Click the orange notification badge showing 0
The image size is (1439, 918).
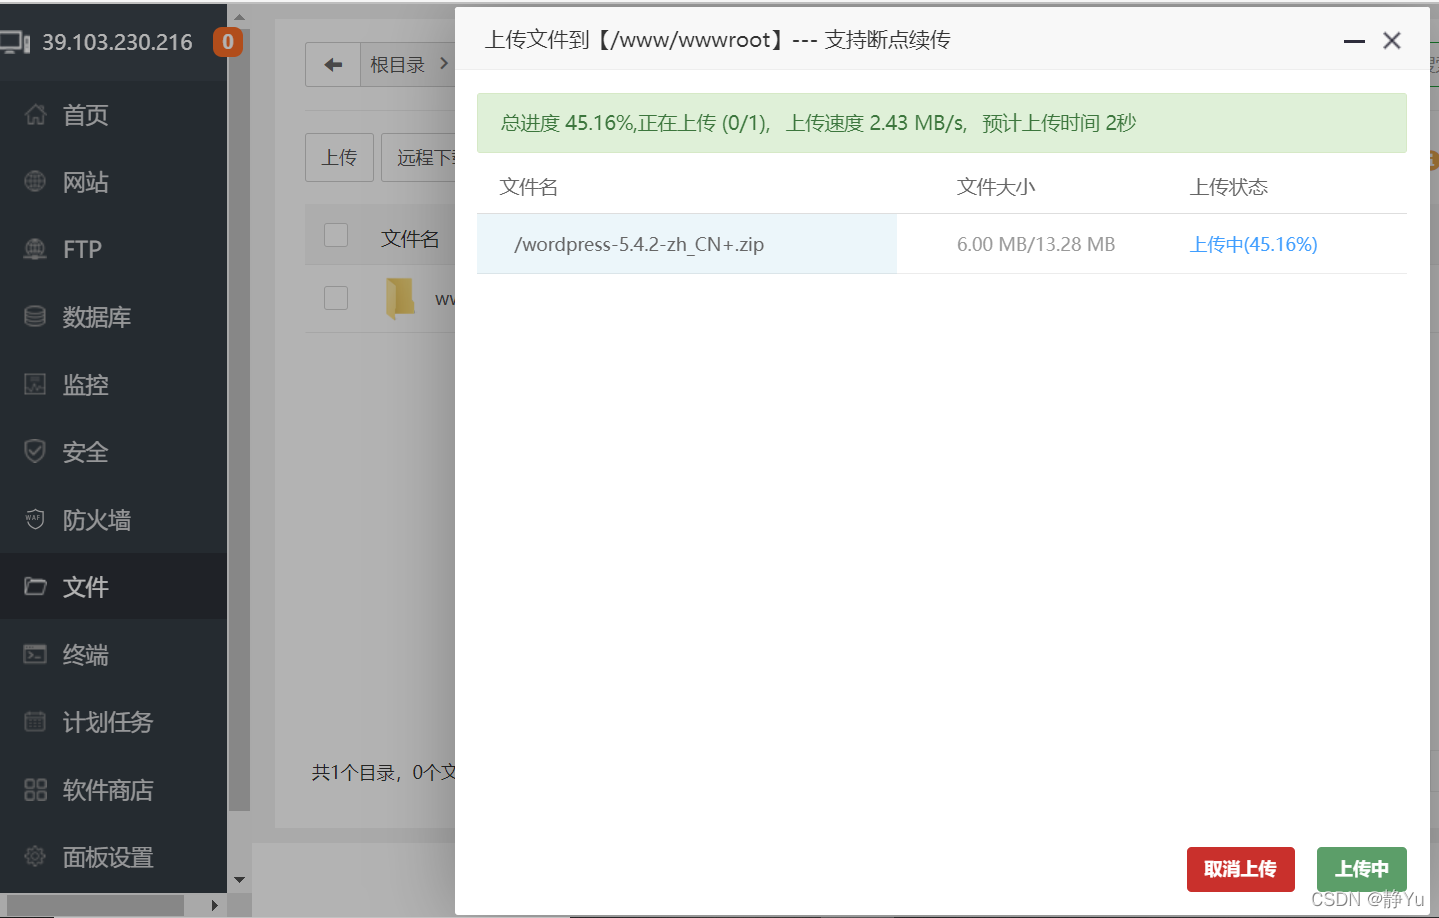point(228,42)
